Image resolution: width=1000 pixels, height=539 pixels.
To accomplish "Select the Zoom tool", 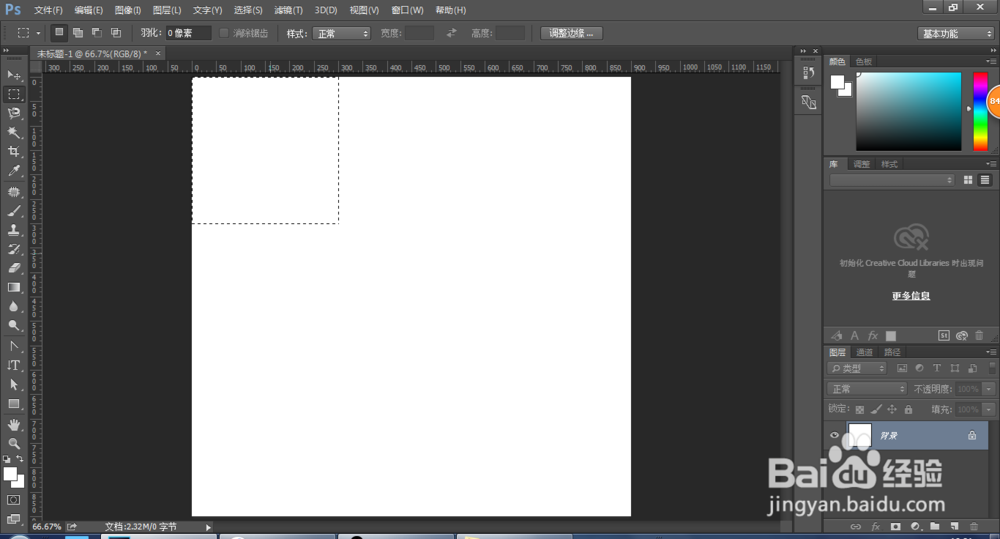I will [x=14, y=444].
